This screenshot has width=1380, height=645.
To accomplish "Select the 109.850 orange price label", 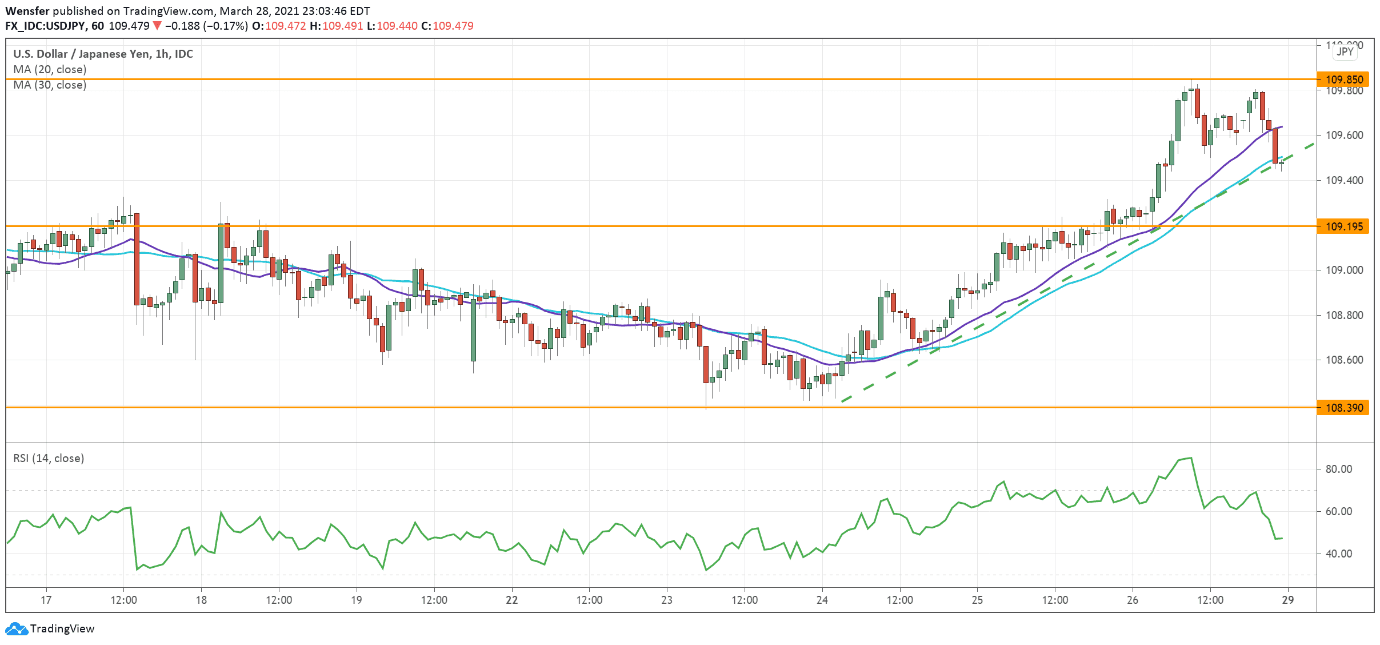I will [x=1345, y=79].
